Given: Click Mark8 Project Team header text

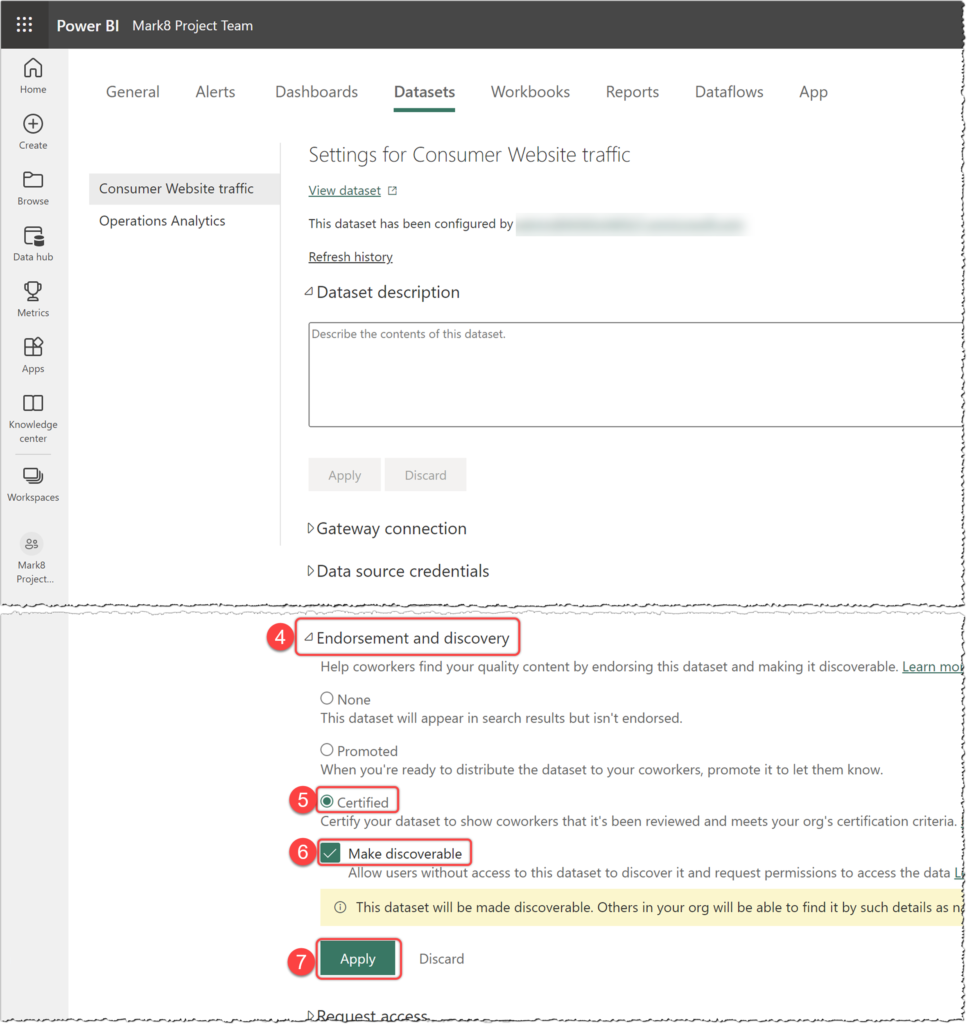Looking at the screenshot, I should 193,25.
